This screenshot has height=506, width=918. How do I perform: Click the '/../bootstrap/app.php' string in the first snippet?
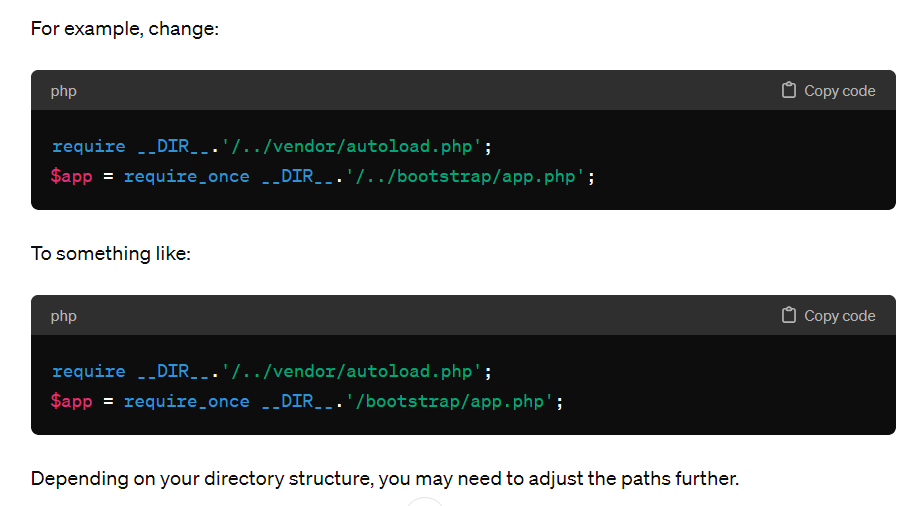coord(465,176)
